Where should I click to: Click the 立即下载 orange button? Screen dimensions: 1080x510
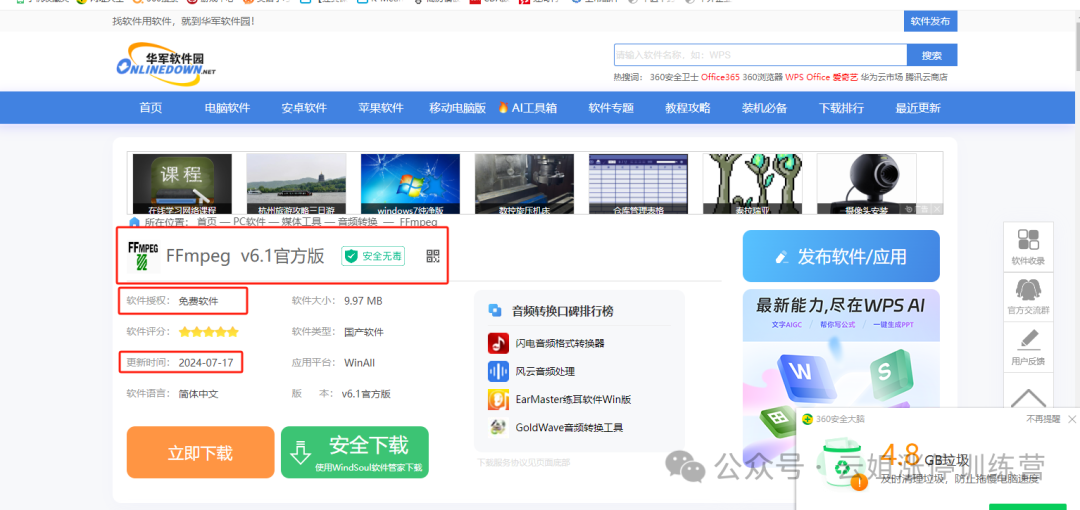coord(200,452)
